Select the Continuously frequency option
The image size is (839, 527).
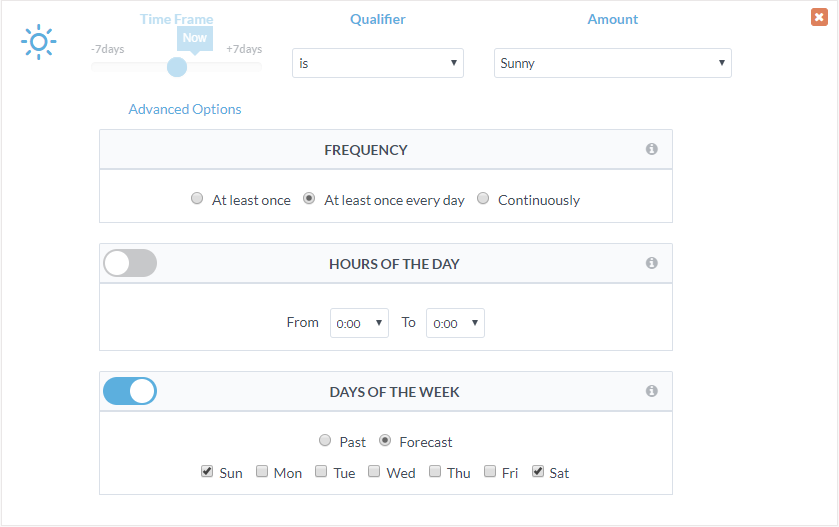click(x=483, y=199)
